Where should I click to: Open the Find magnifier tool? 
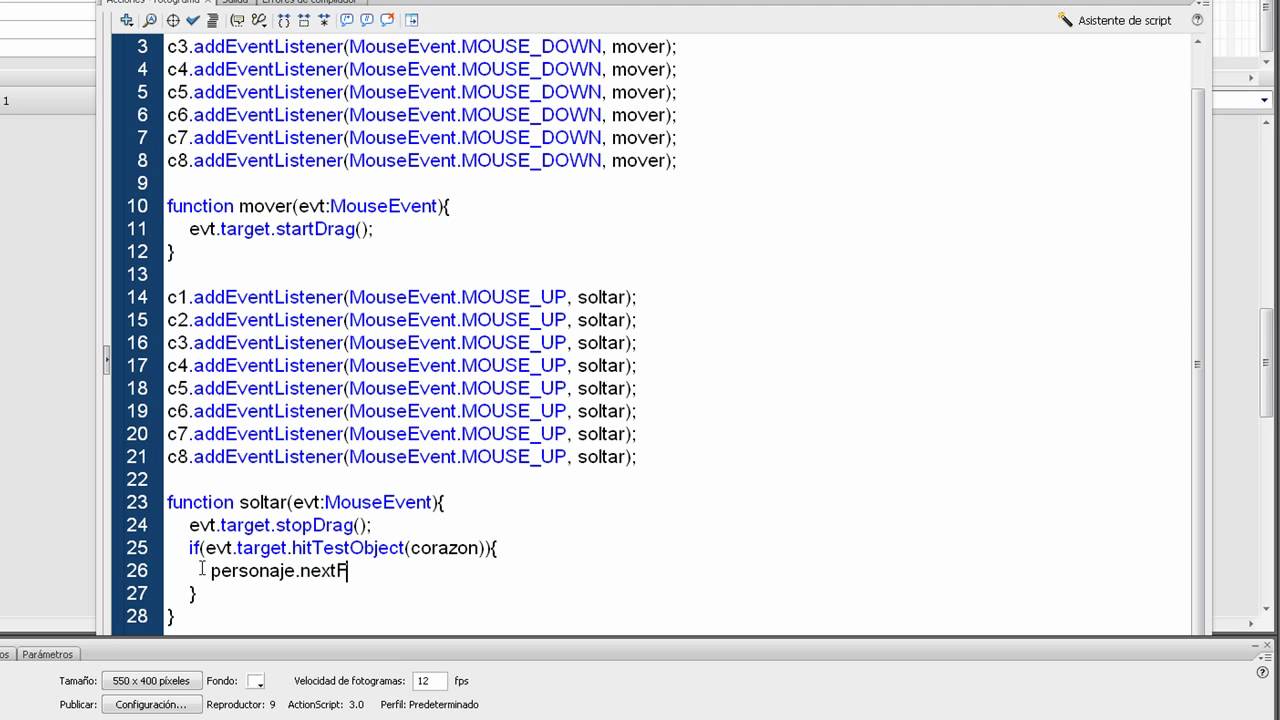coord(150,20)
